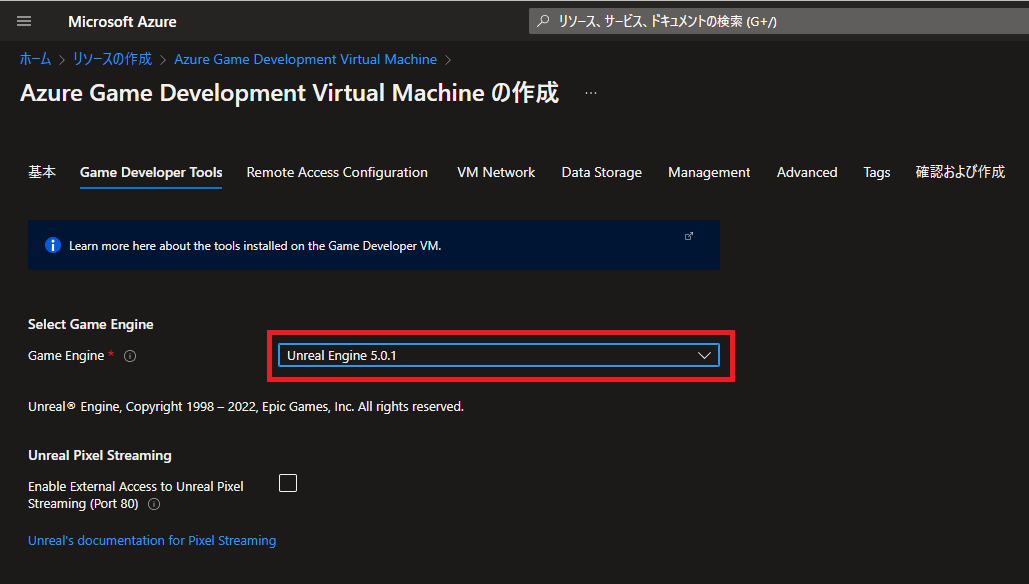Expand the Unreal Engine version selector chevron

coord(705,354)
